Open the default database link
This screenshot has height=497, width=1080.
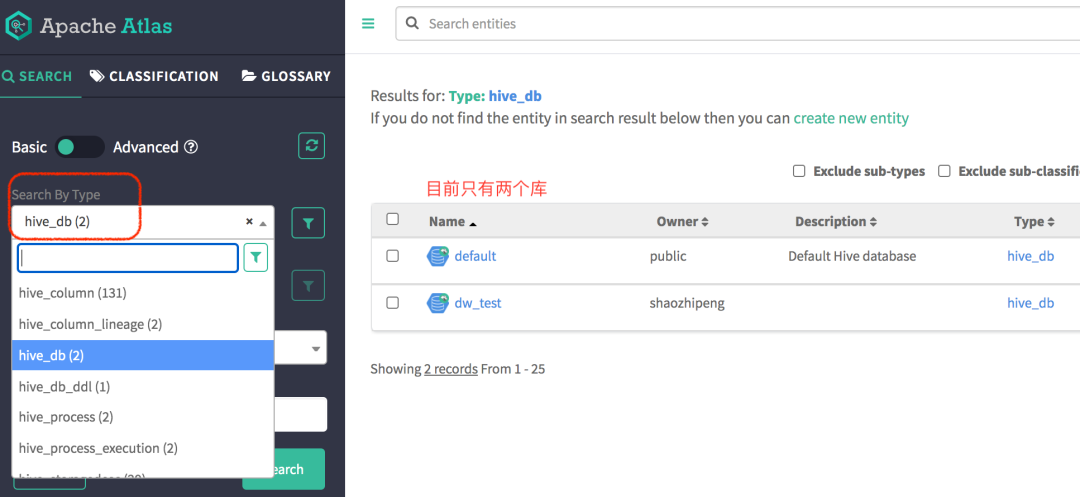[x=475, y=256]
